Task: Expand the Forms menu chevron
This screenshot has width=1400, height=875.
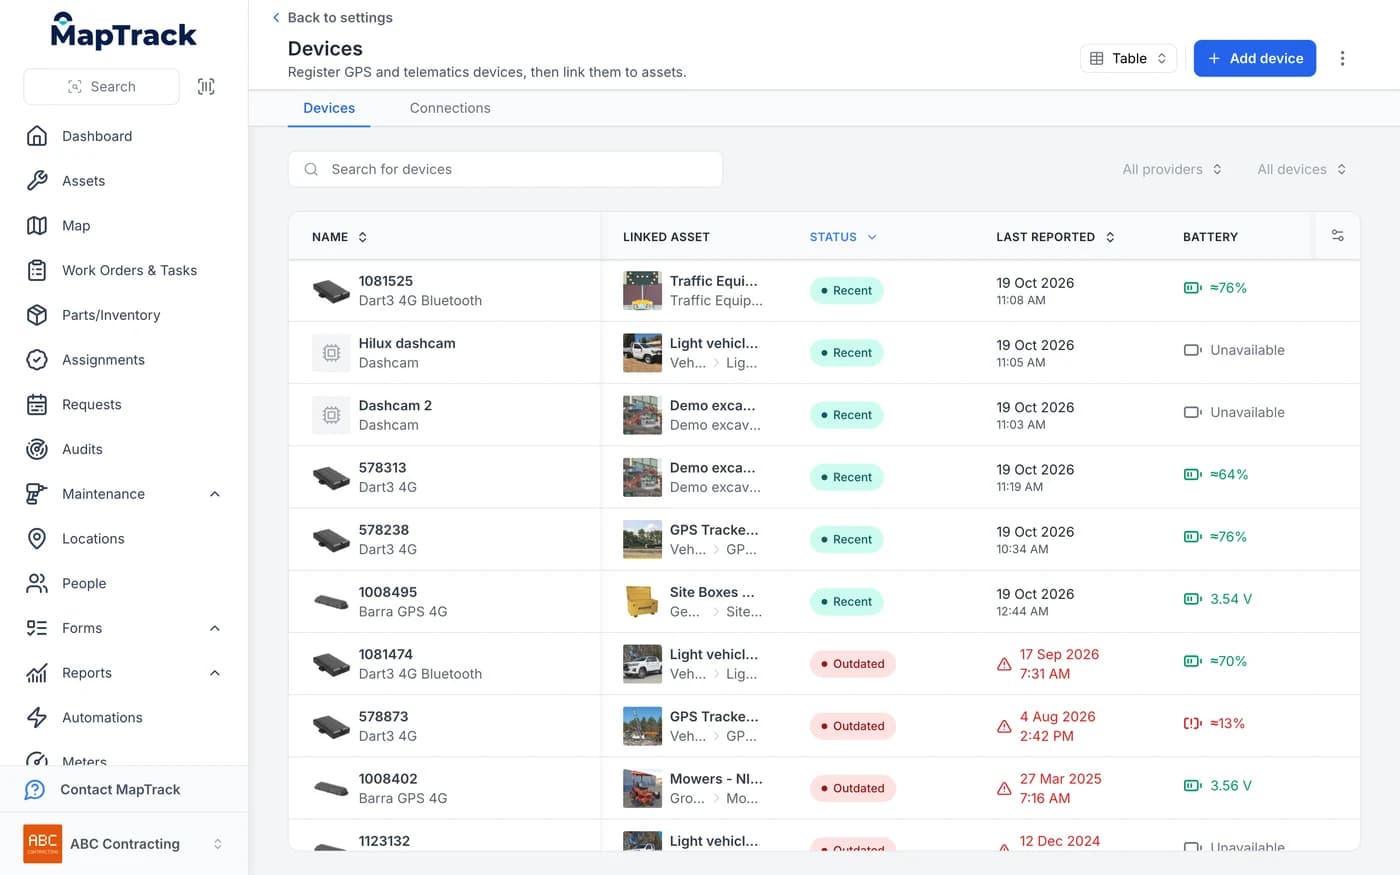Action: [215, 628]
